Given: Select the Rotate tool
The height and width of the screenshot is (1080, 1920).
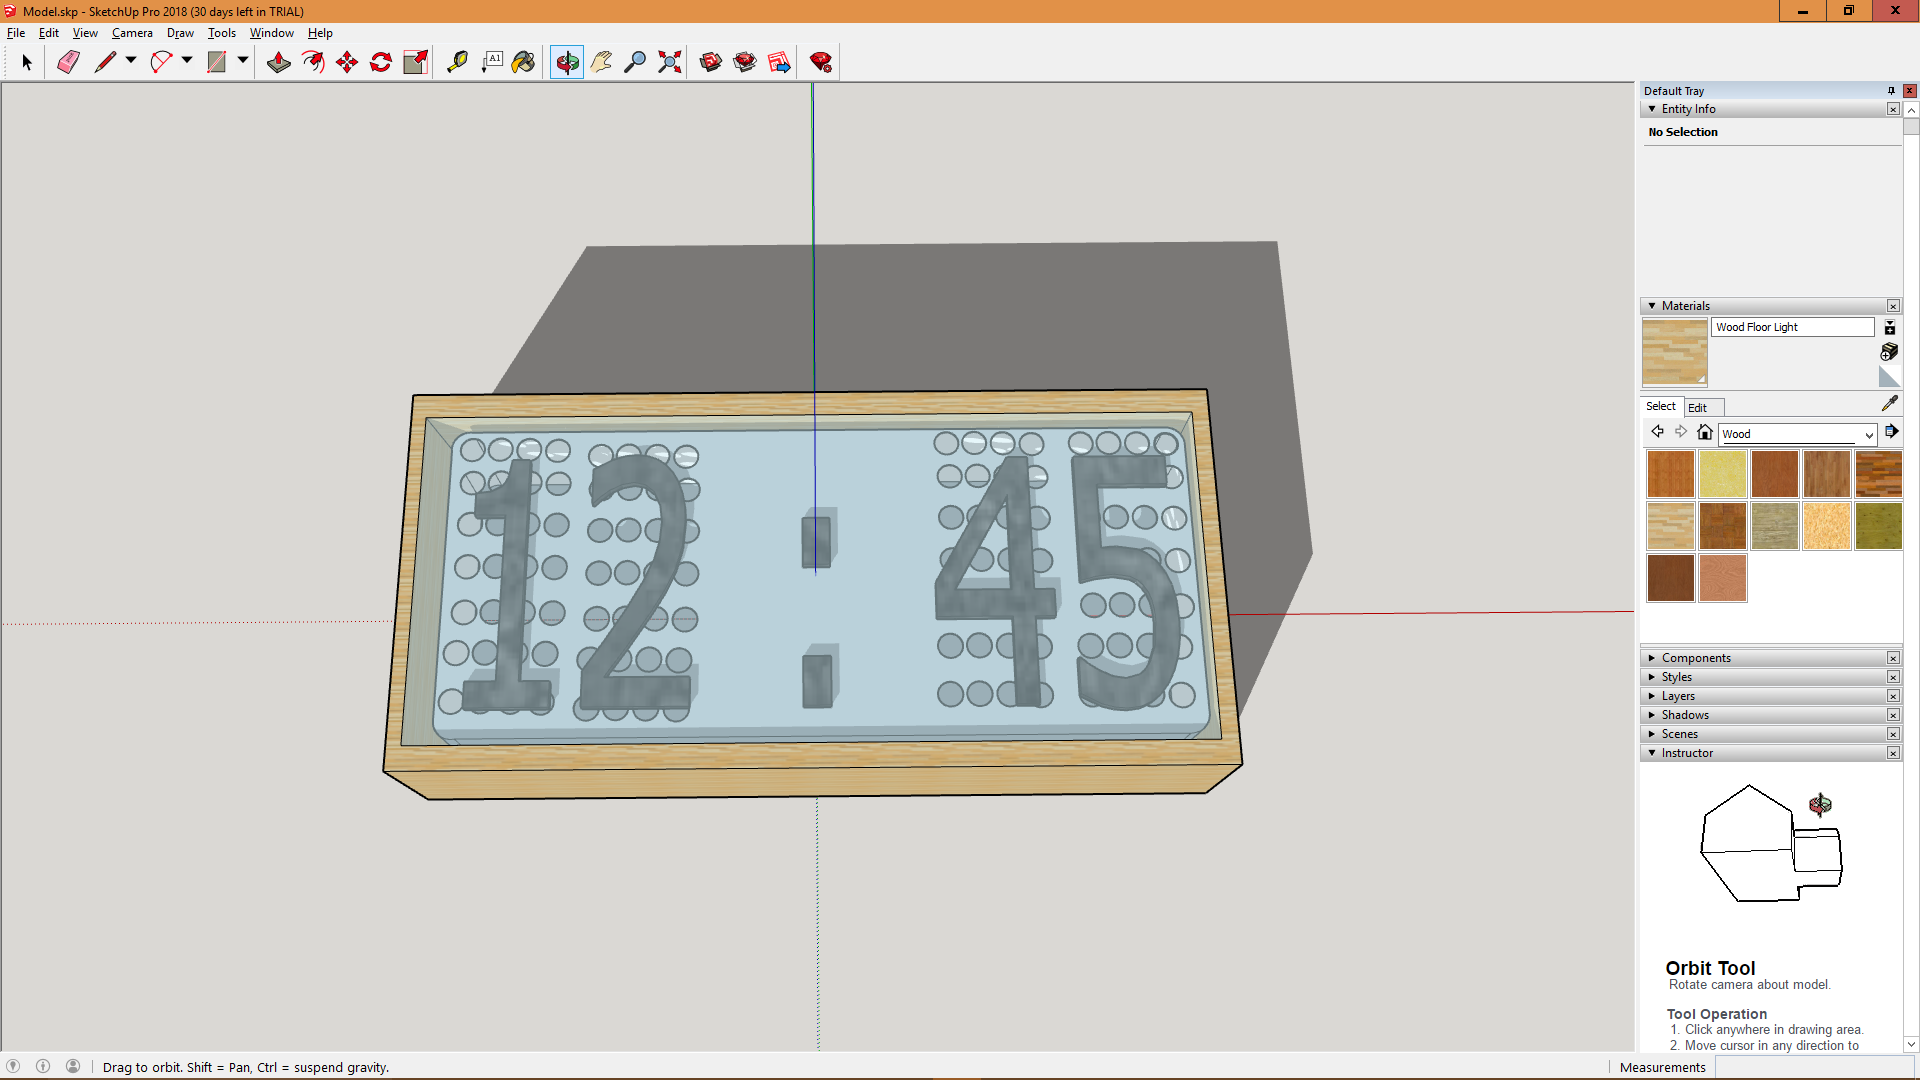Looking at the screenshot, I should [381, 62].
